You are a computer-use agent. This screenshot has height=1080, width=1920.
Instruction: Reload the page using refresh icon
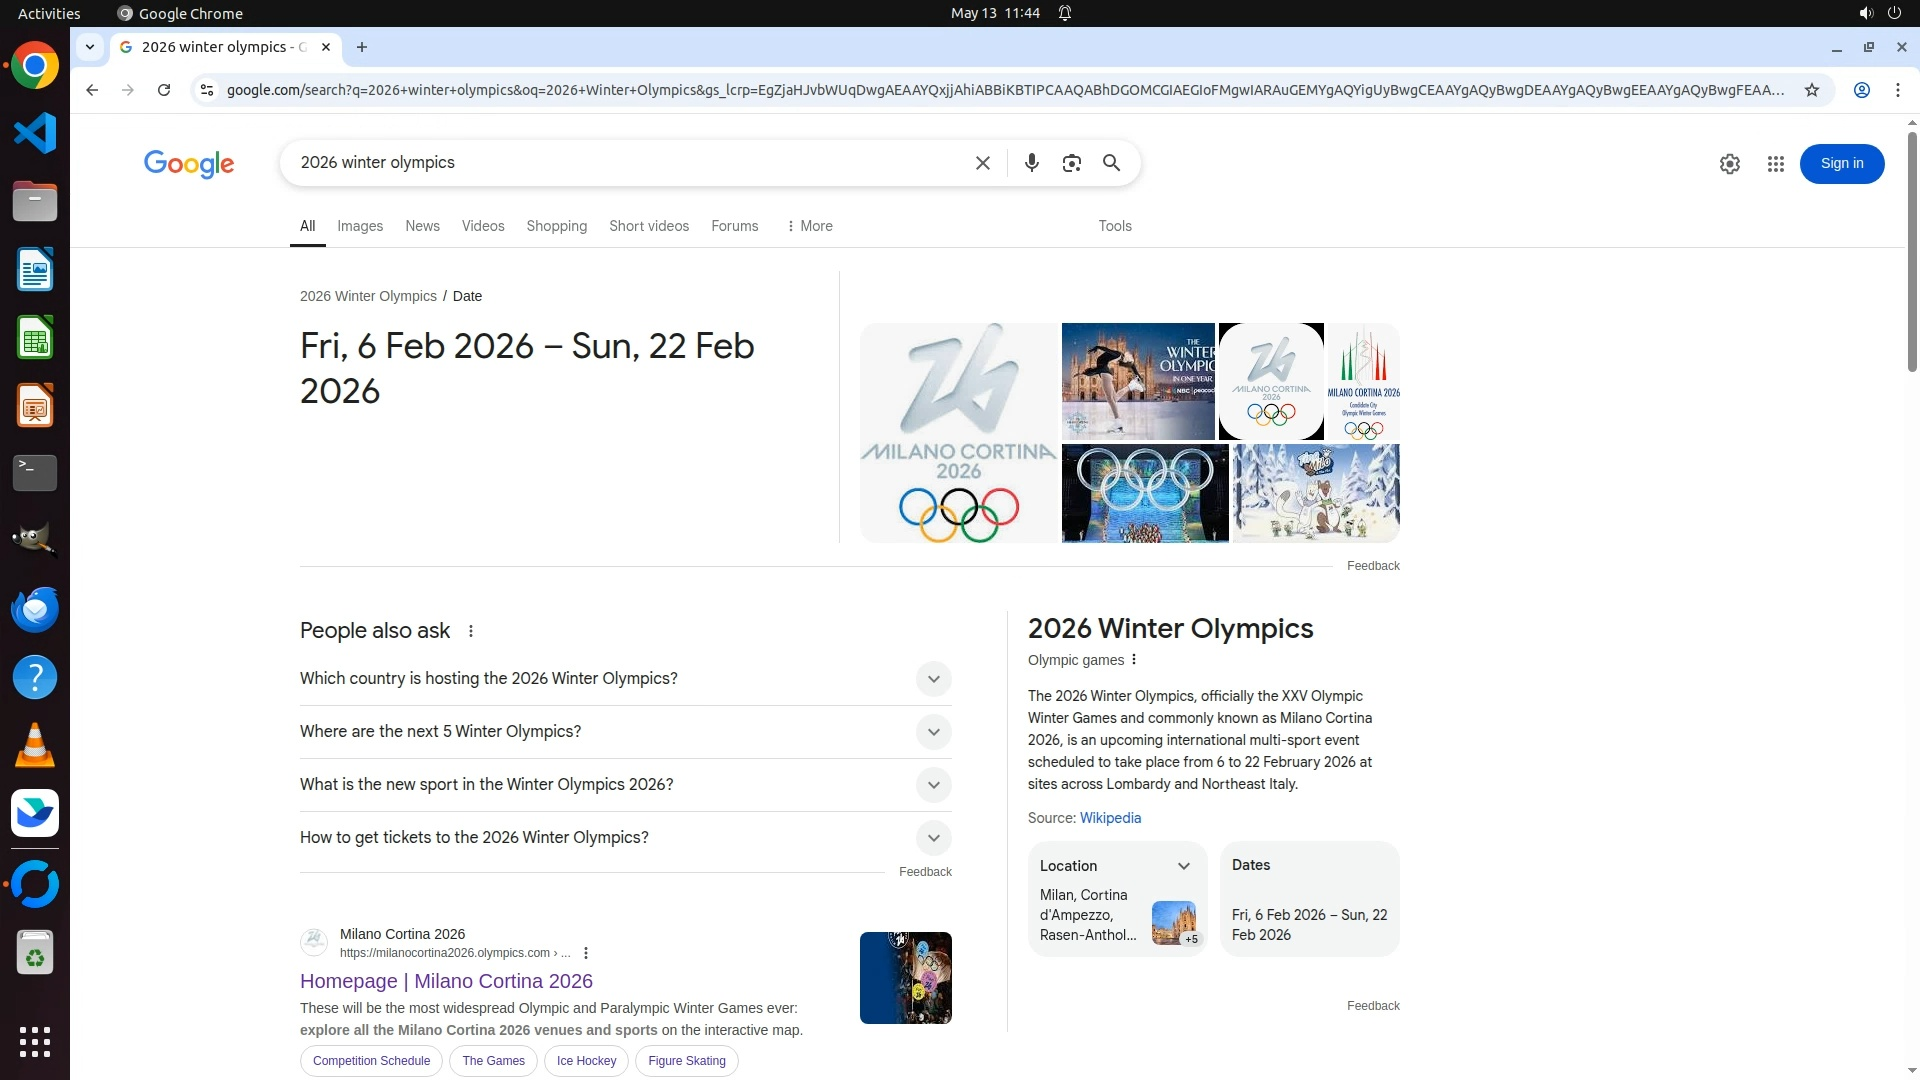pos(164,90)
